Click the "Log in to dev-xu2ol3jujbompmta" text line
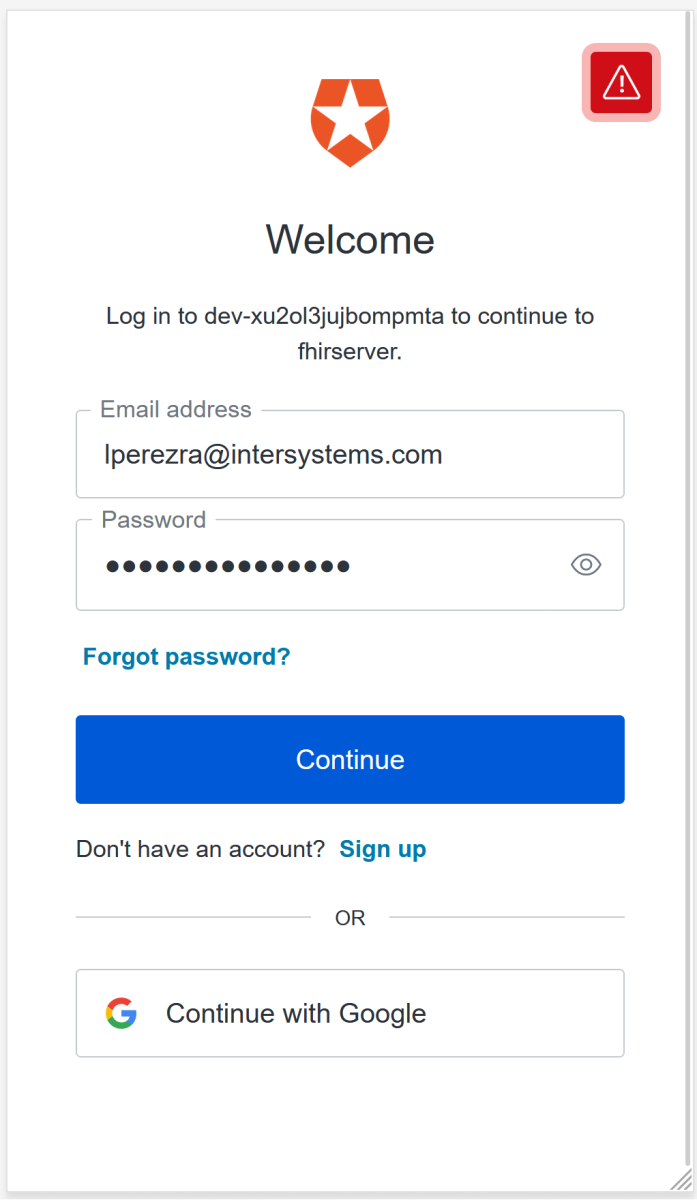This screenshot has width=697, height=1200. pos(350,317)
